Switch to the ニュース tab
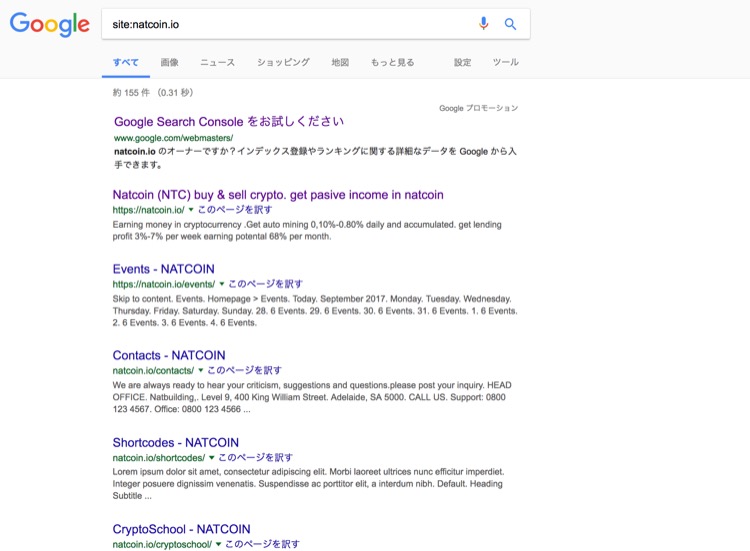 pyautogui.click(x=217, y=62)
